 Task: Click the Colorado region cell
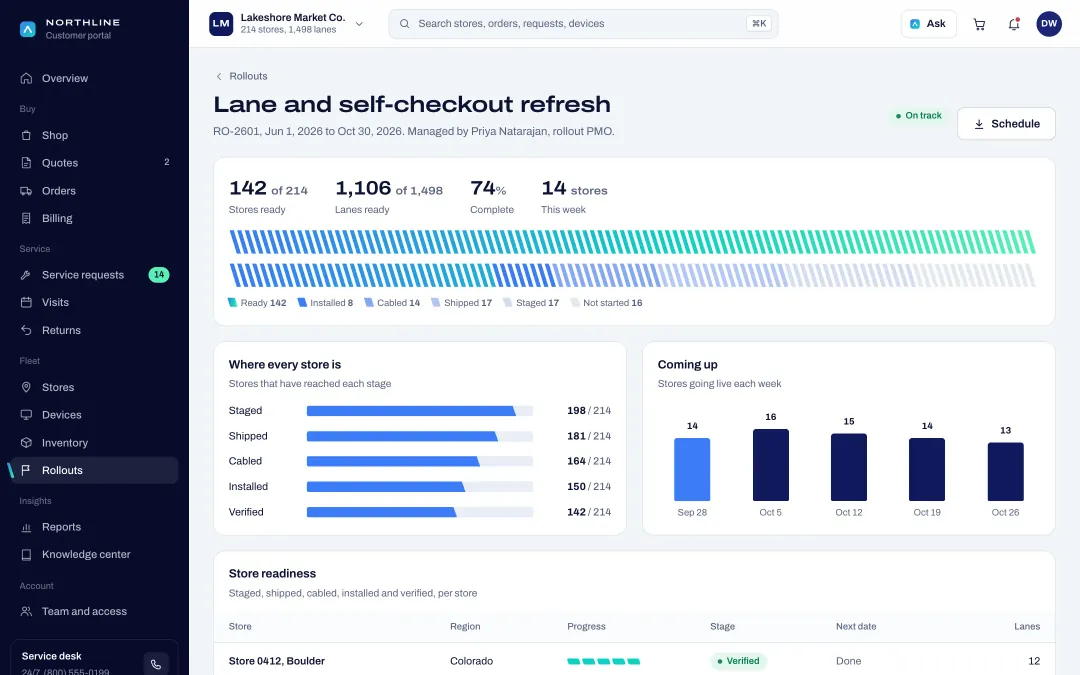(x=471, y=661)
